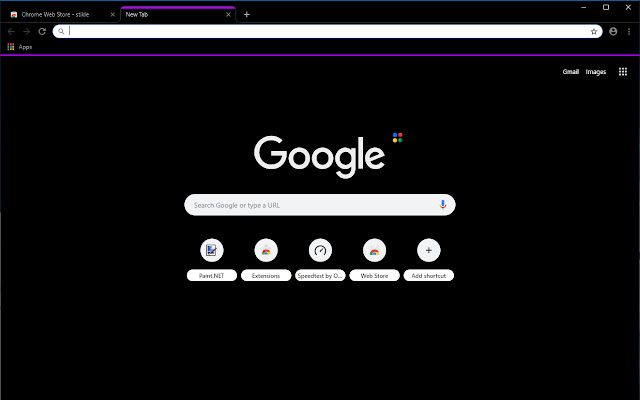The height and width of the screenshot is (400, 640).
Task: Open the Paint.NET shortcut icon
Action: 211,250
